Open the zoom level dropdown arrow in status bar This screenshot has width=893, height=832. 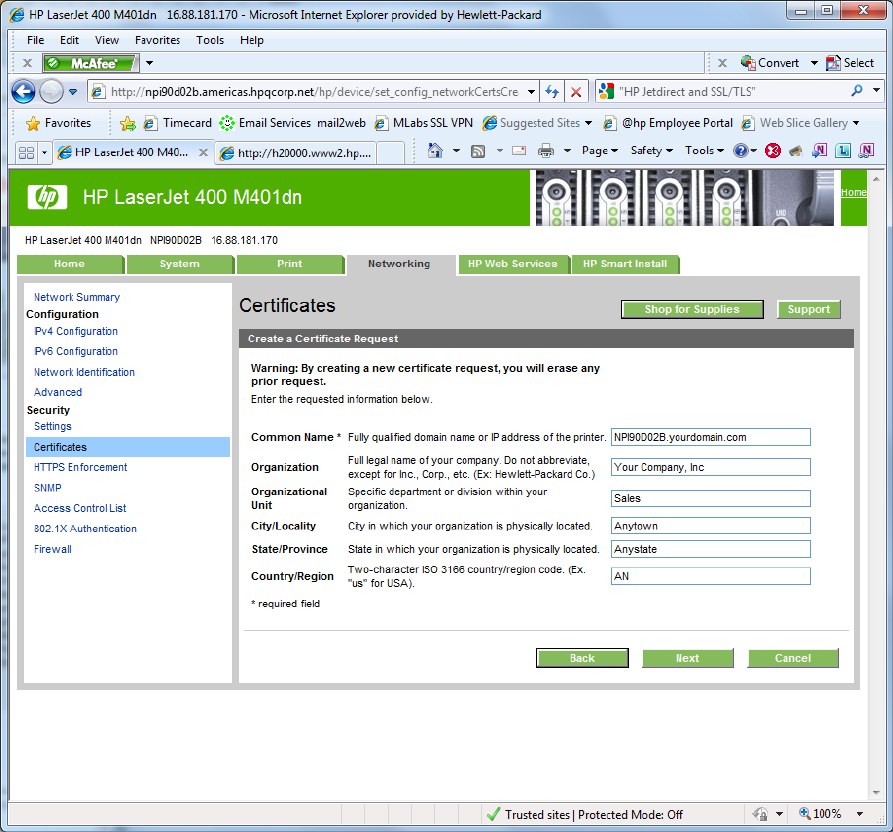(x=859, y=814)
